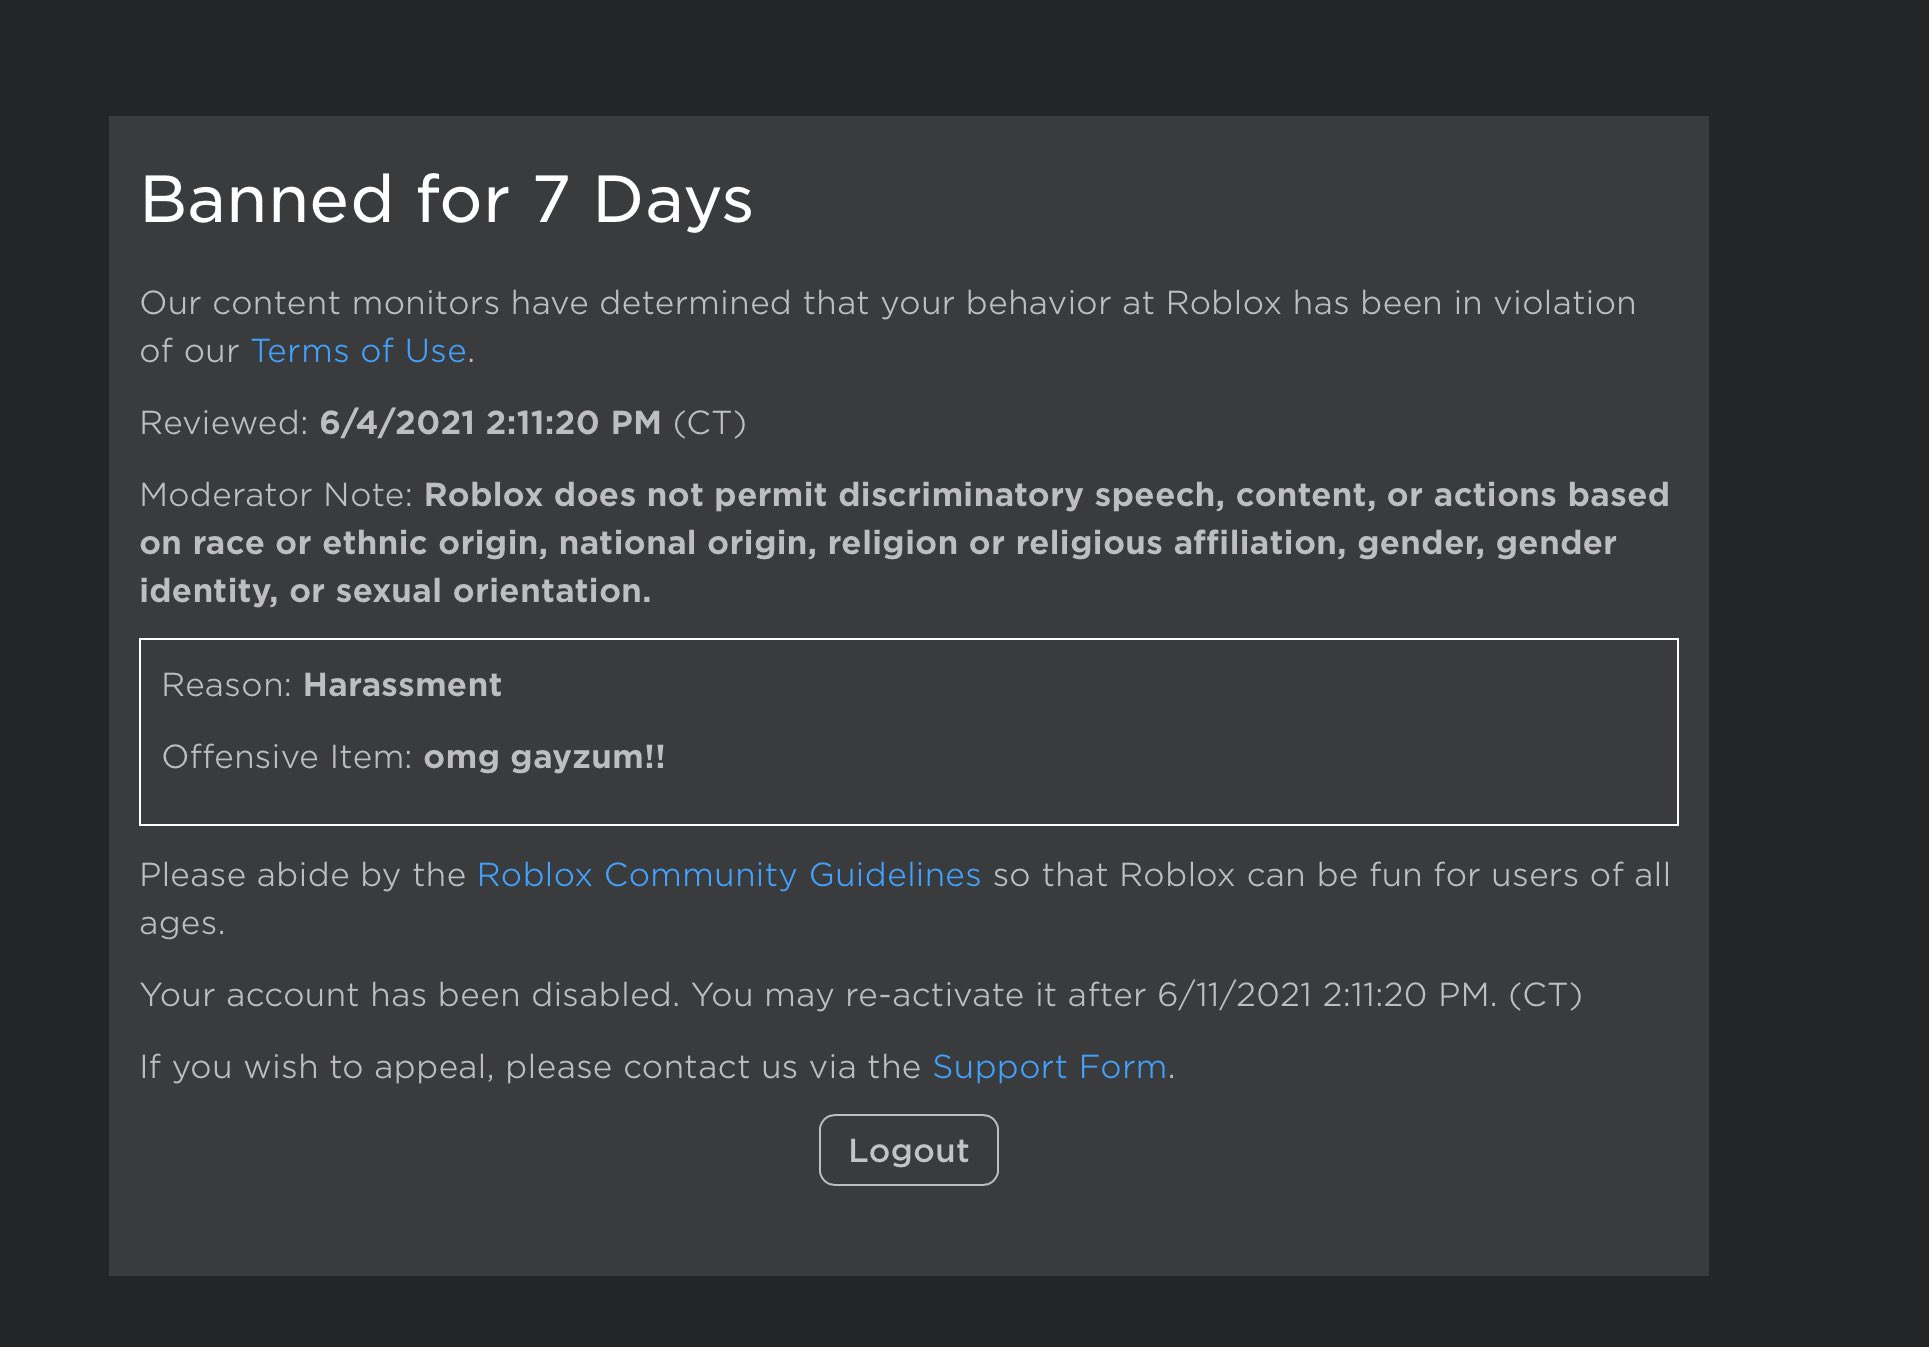Click the 'Reason: Harassment' line
This screenshot has height=1347, width=1929.
[x=331, y=685]
